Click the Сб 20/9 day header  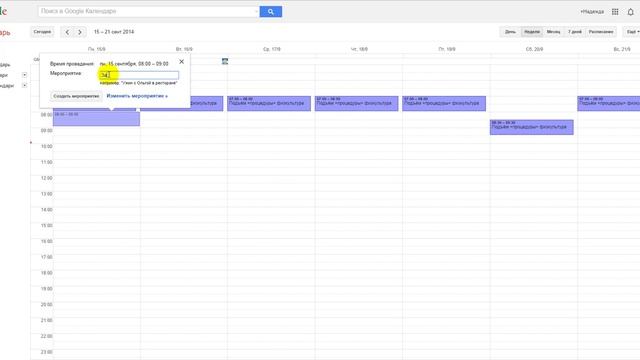point(534,49)
